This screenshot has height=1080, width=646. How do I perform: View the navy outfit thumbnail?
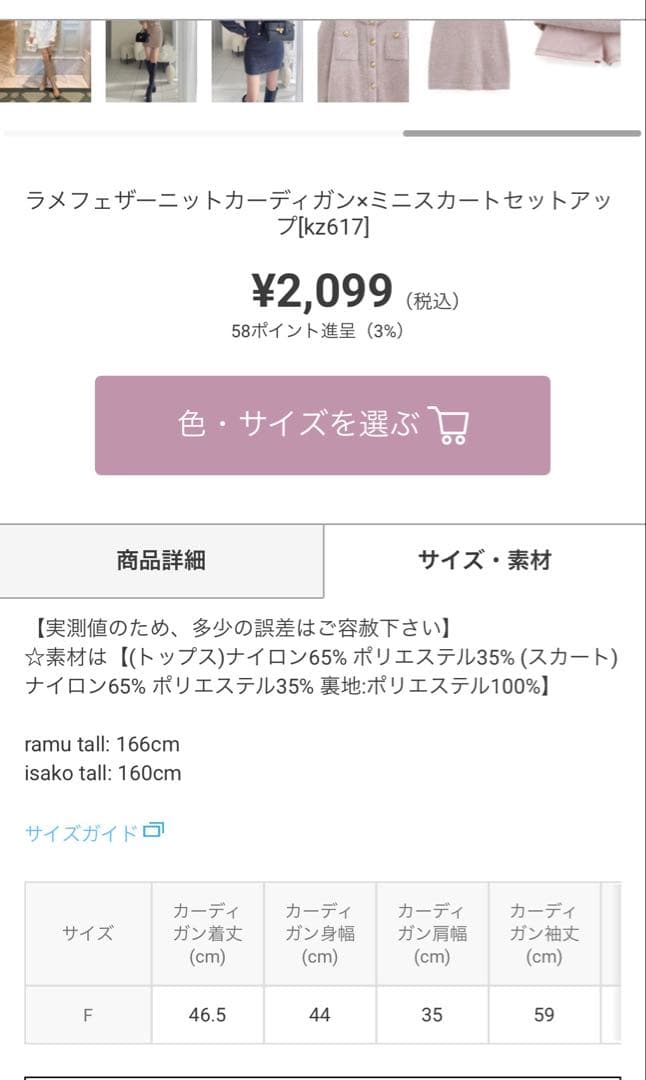tap(257, 61)
